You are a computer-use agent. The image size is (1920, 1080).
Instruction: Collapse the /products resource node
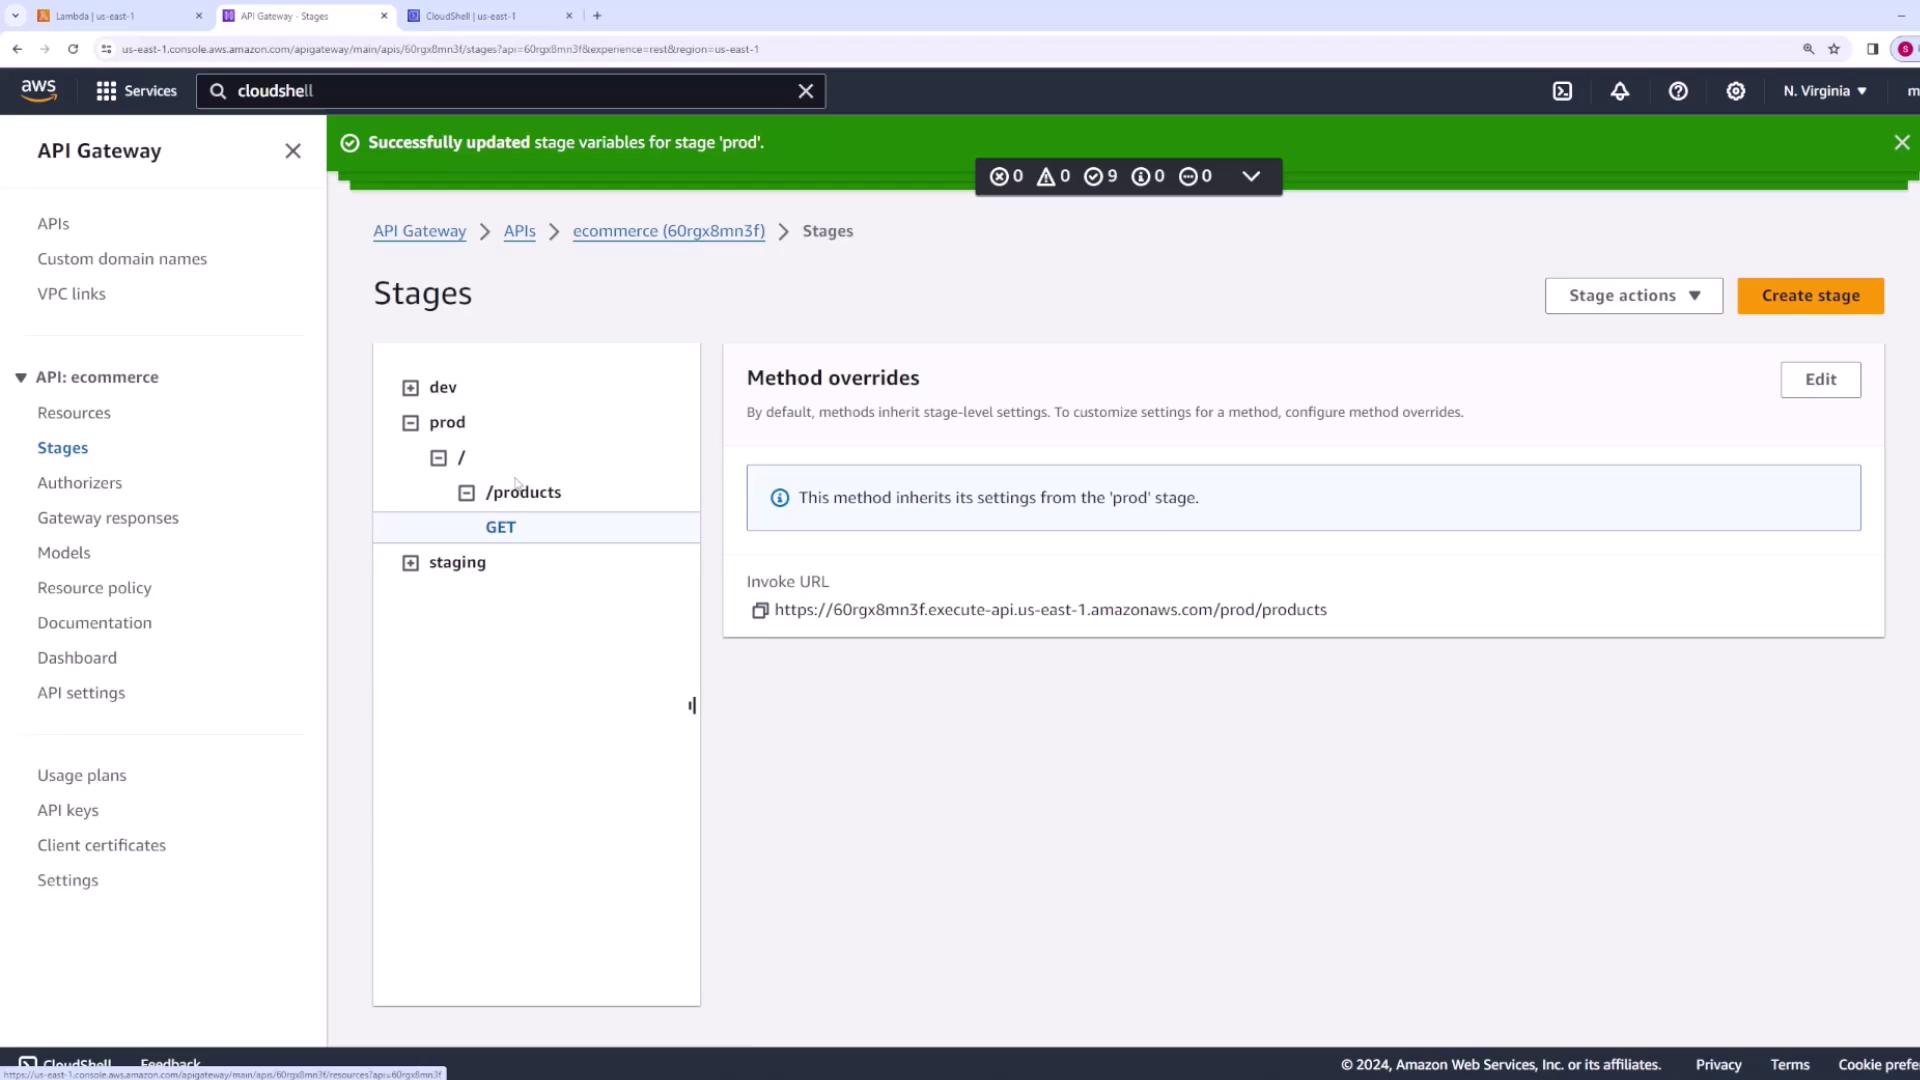click(466, 493)
